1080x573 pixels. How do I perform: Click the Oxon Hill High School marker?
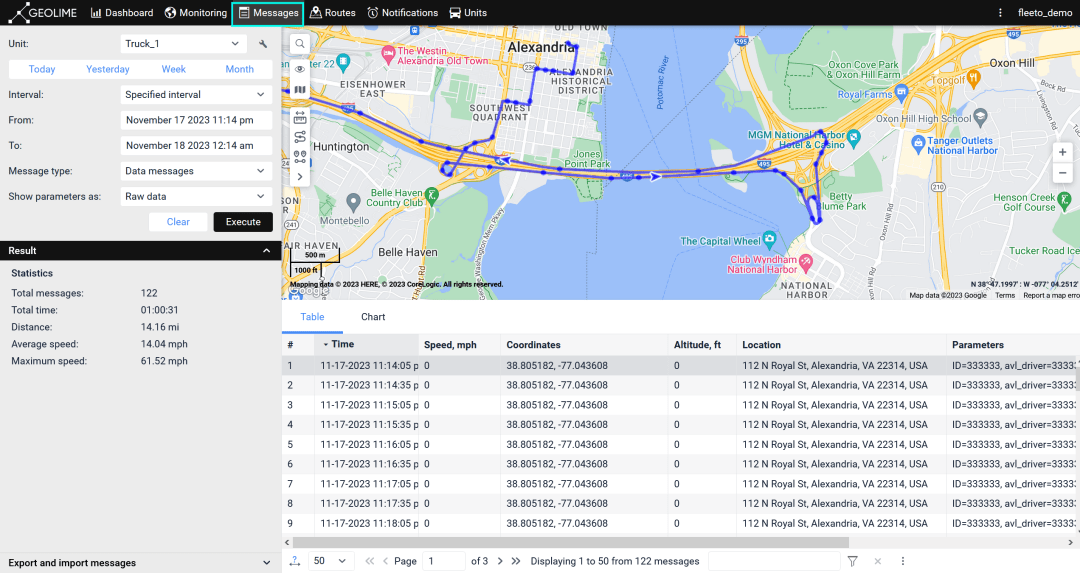coord(981,116)
